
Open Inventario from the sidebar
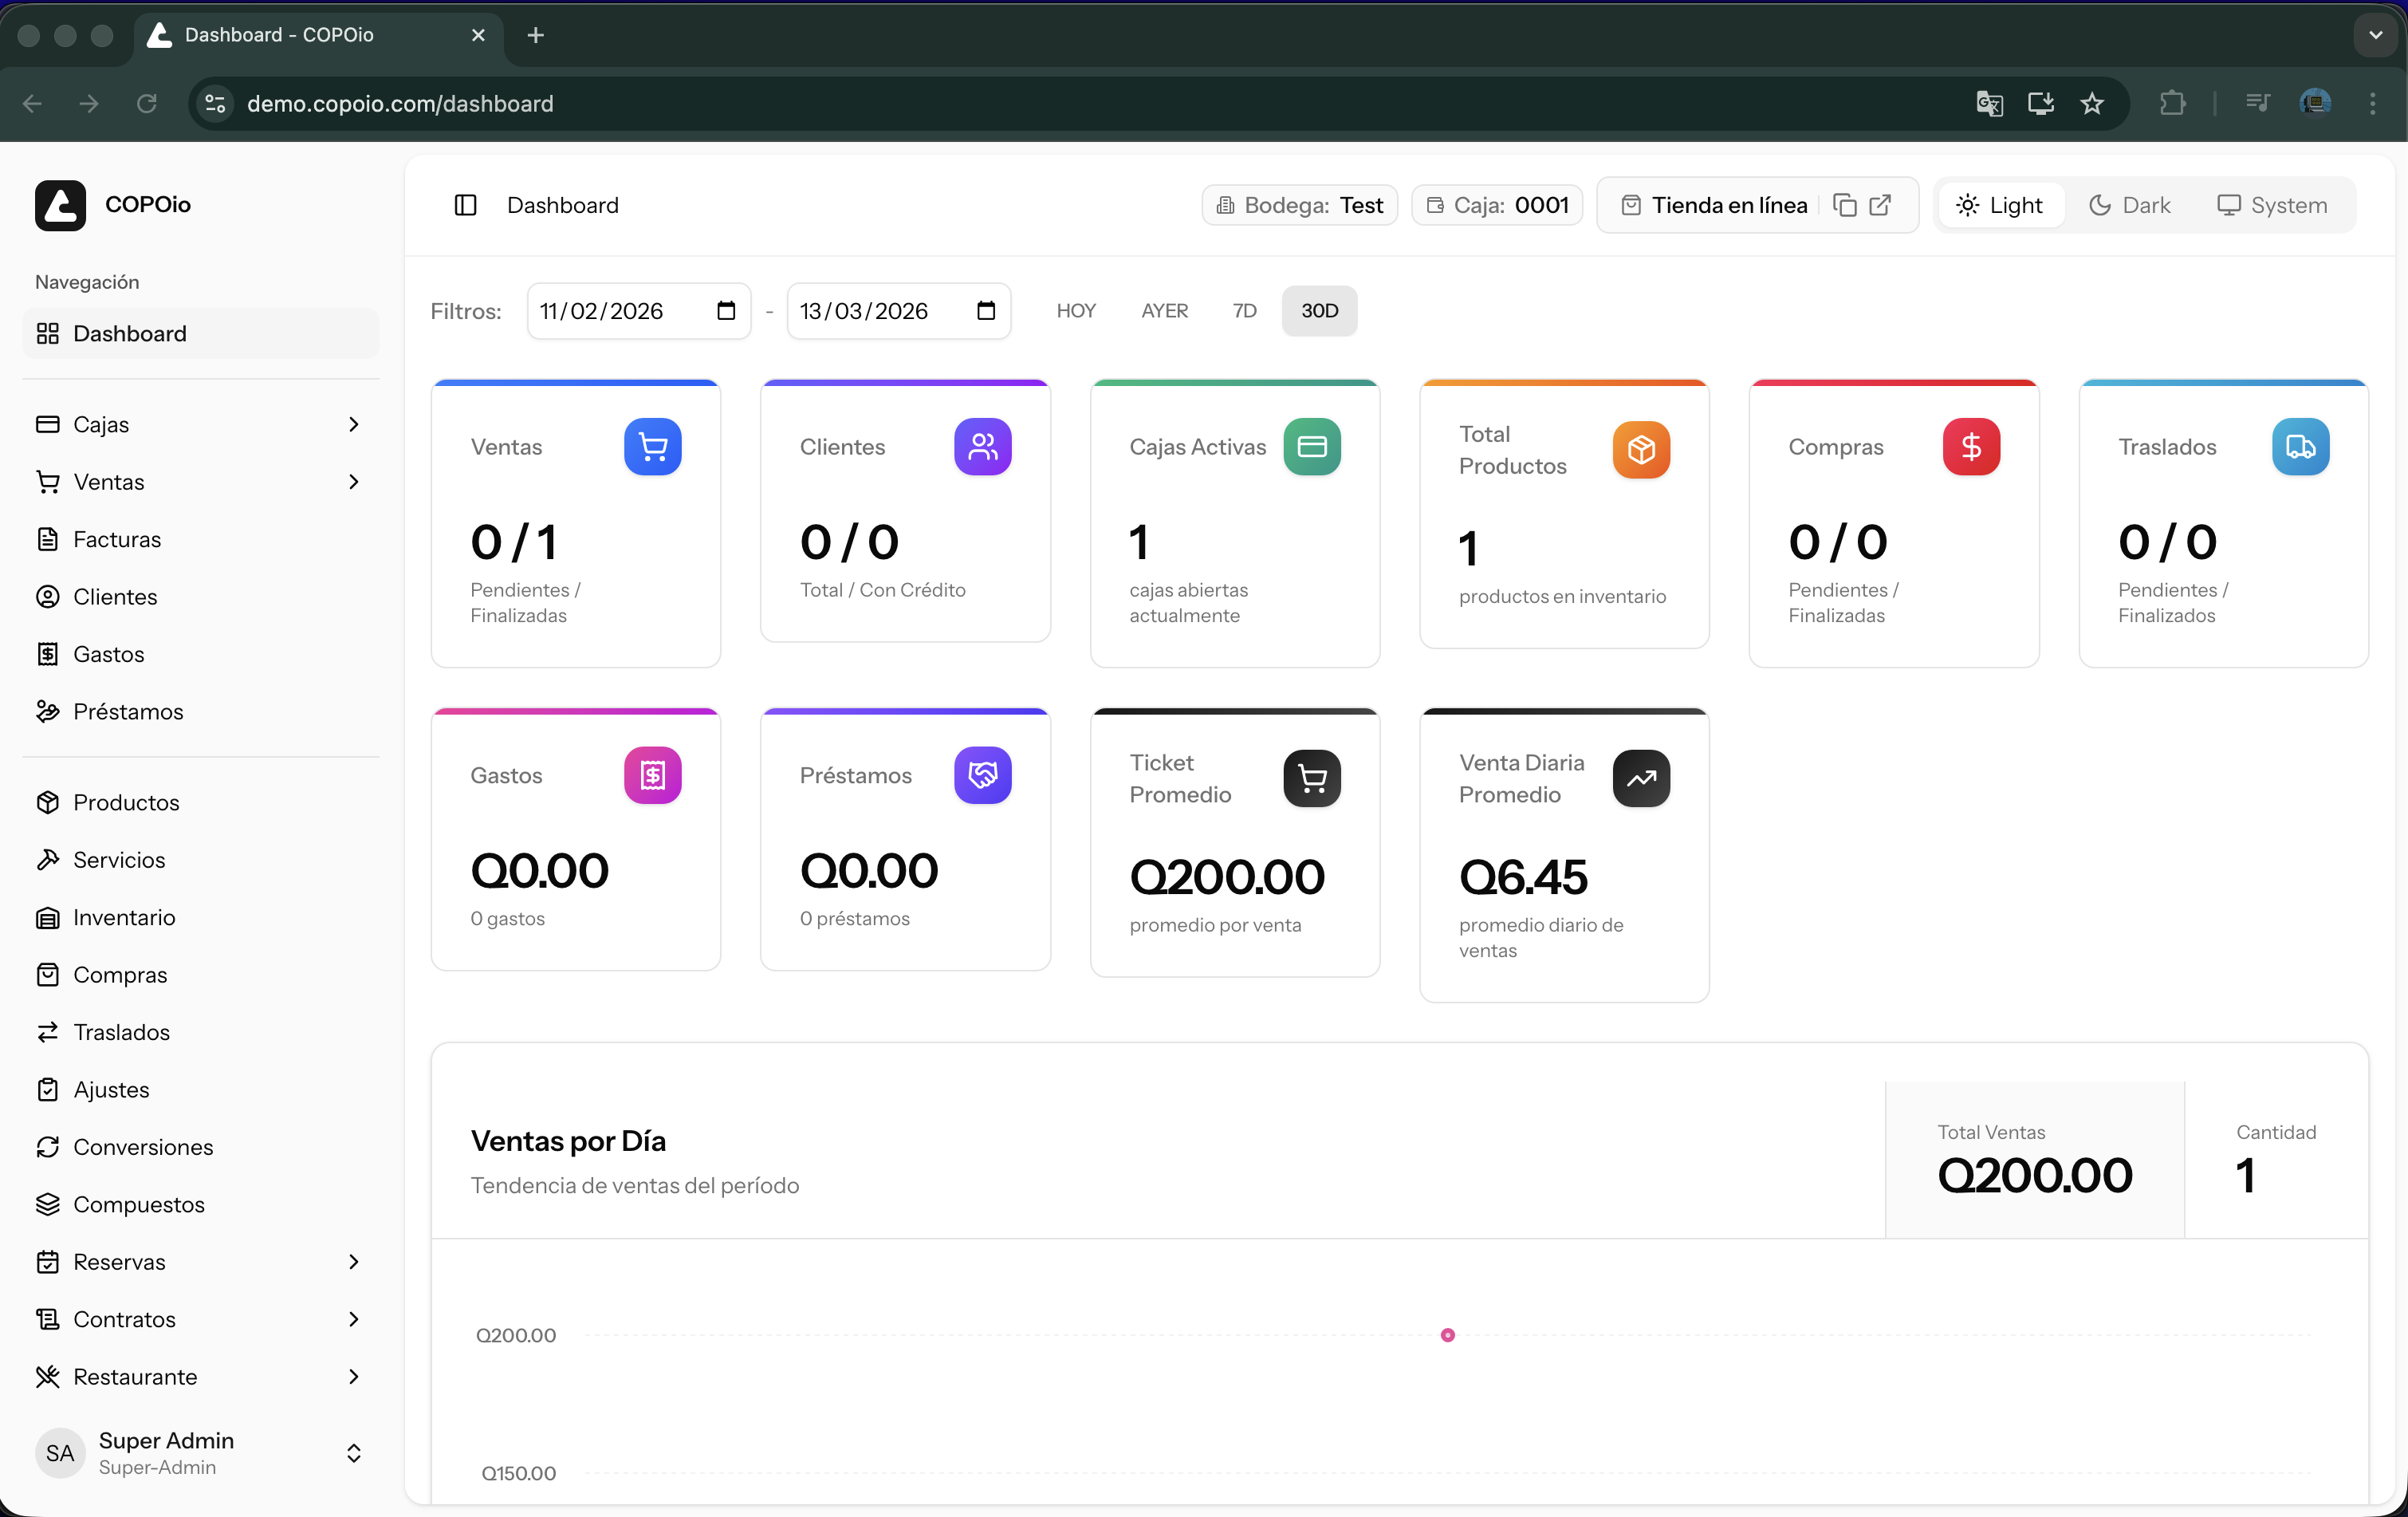[124, 917]
